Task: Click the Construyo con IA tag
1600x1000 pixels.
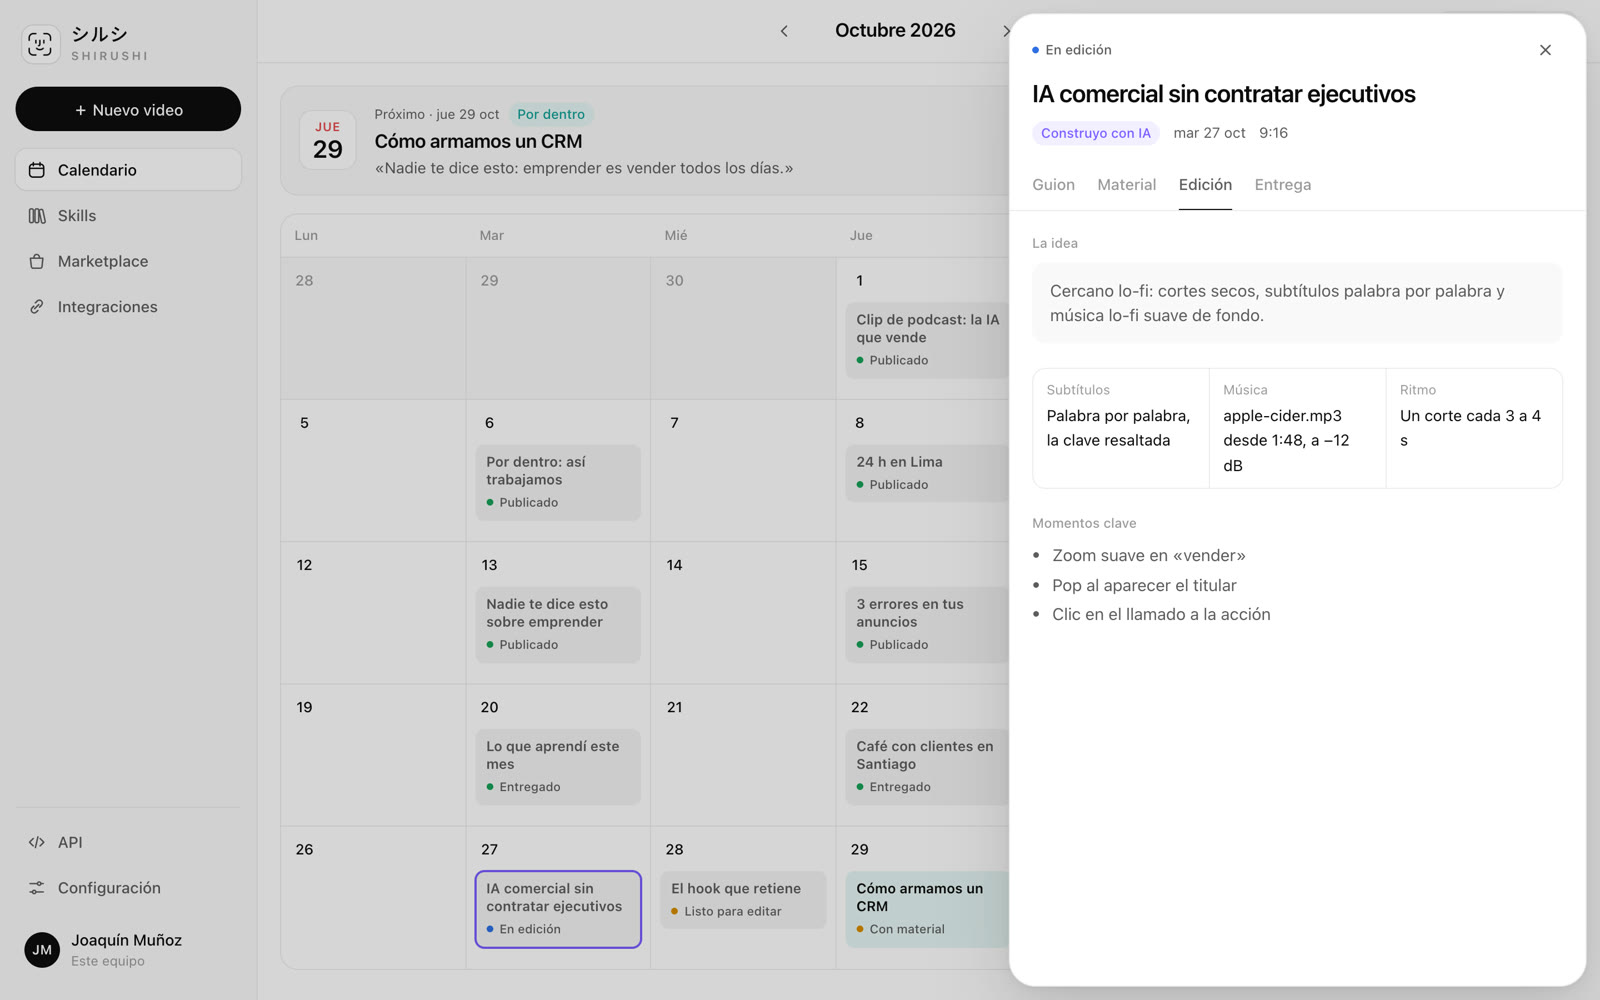Action: tap(1095, 133)
